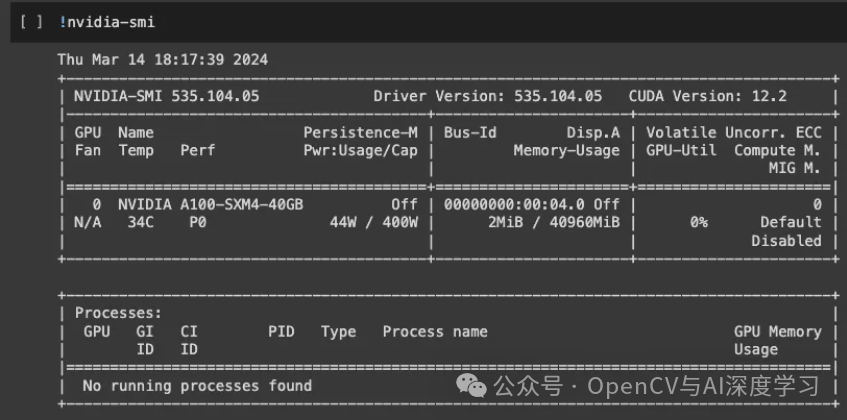This screenshot has height=420, width=847.
Task: Click the 'Processes:' section label
Action: tap(118, 314)
